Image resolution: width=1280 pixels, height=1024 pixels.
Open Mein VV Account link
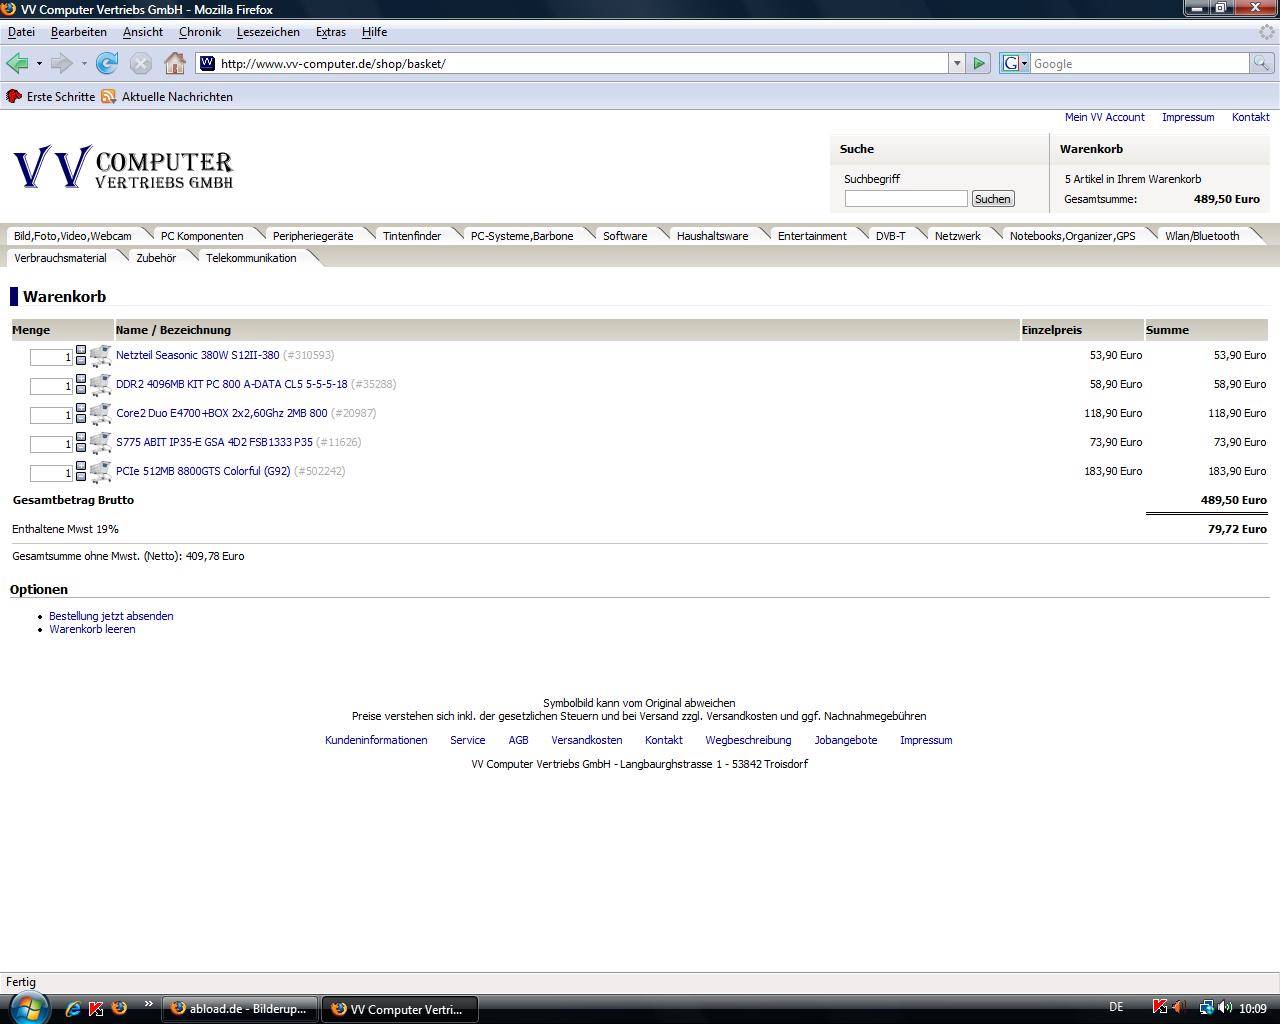[x=1105, y=117]
